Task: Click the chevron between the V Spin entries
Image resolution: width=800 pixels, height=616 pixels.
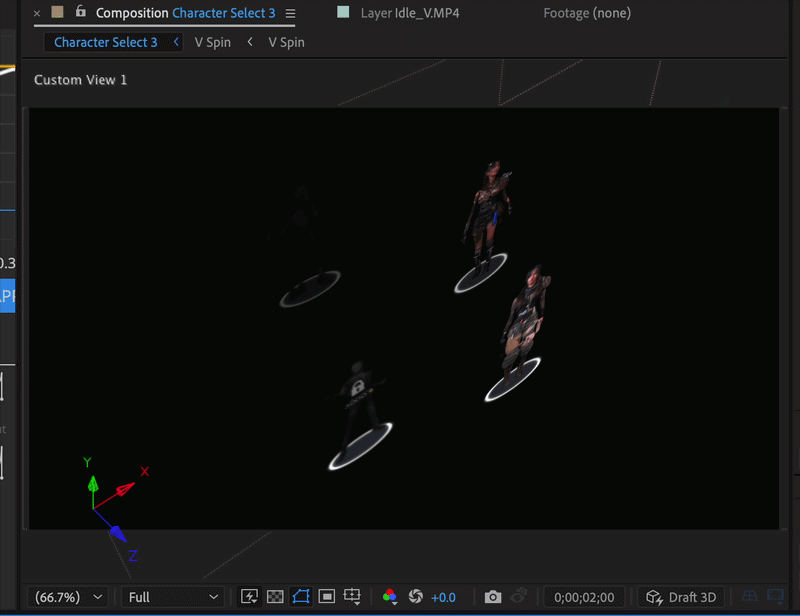Action: [x=250, y=42]
